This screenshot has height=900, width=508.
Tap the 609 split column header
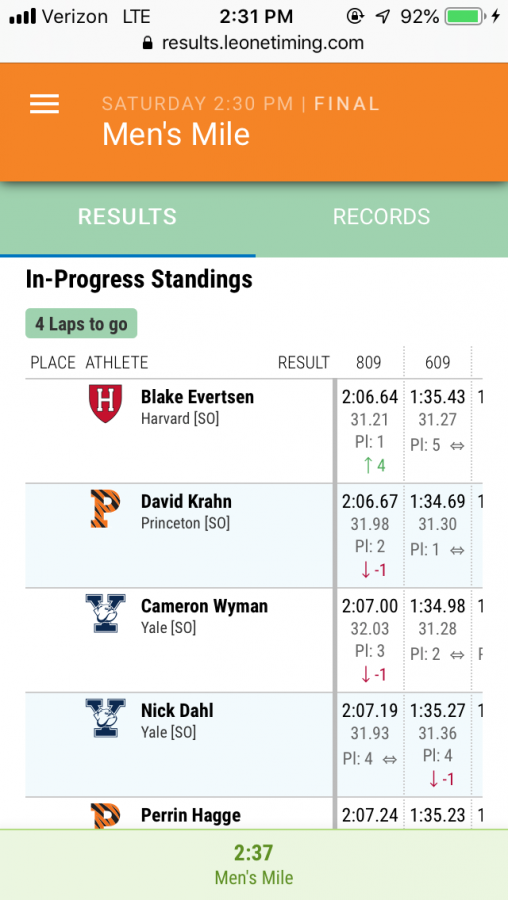[437, 363]
